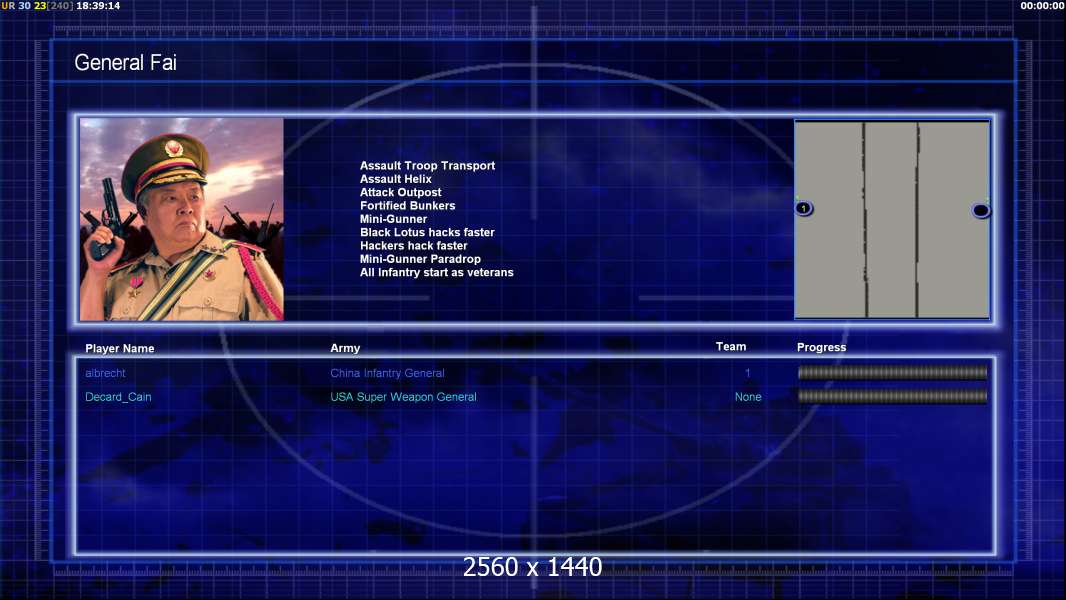Click the 'Team' column header
1066x600 pixels.
[731, 347]
